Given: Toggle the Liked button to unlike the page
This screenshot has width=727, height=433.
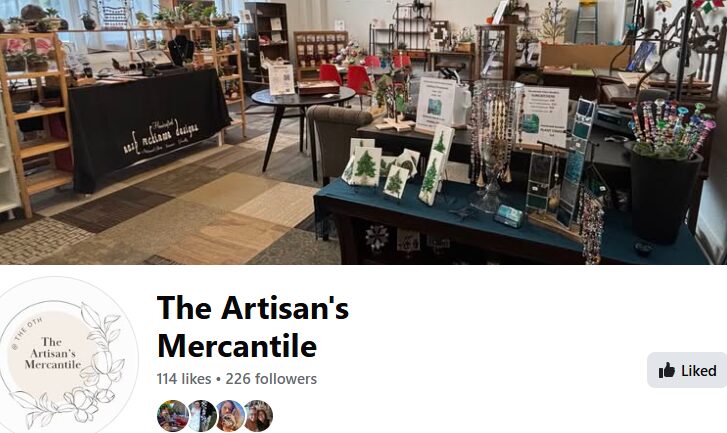Looking at the screenshot, I should [x=687, y=370].
